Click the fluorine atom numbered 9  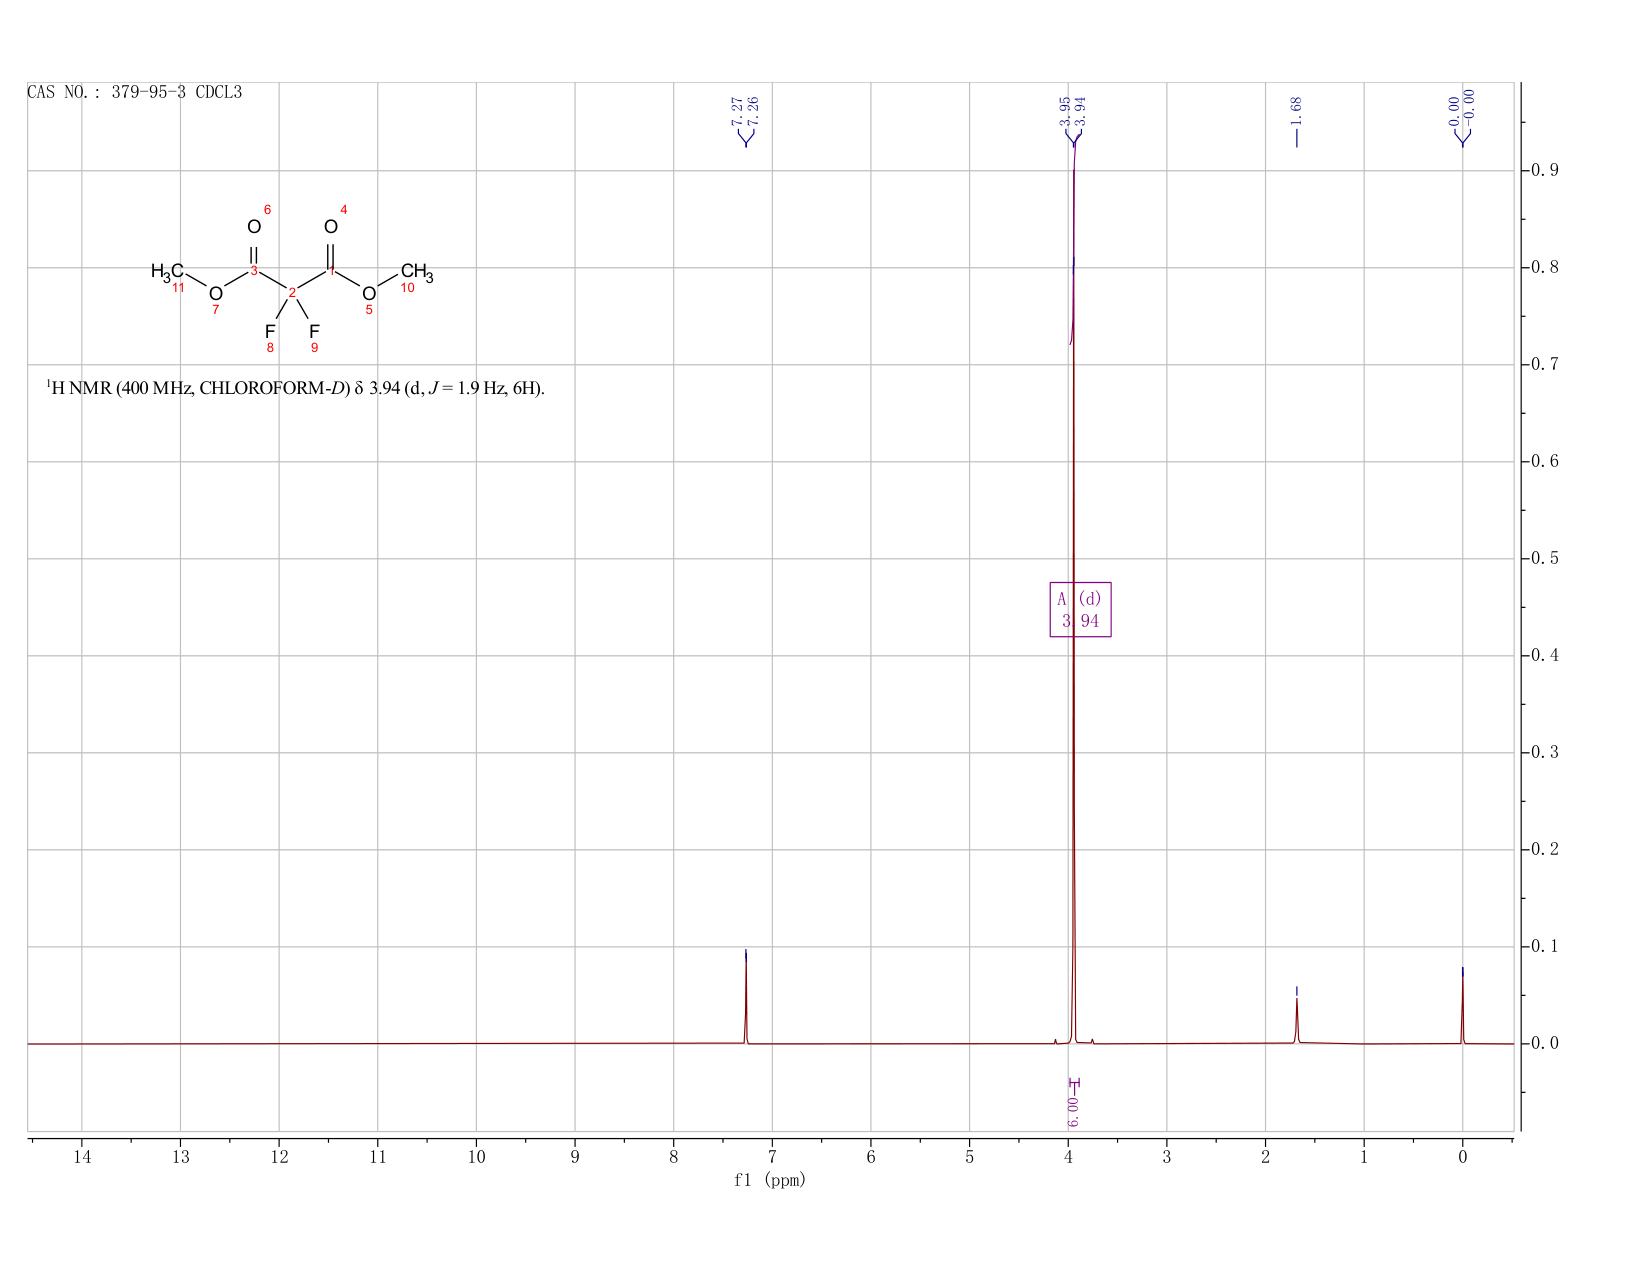pos(314,331)
